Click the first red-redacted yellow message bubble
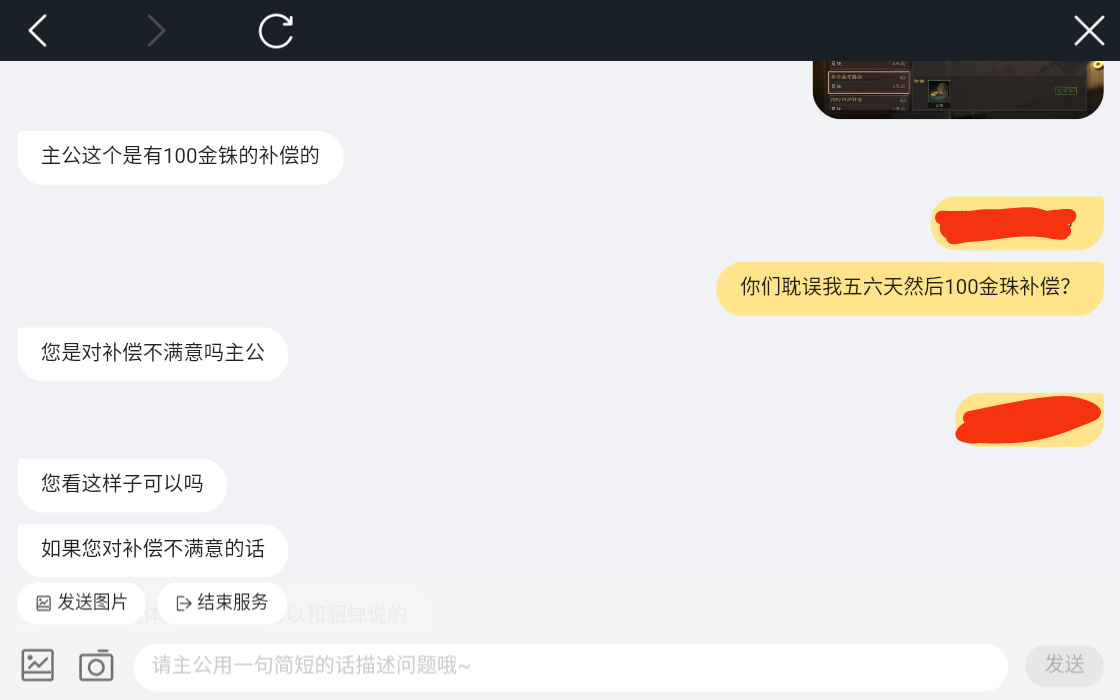 pyautogui.click(x=1016, y=224)
